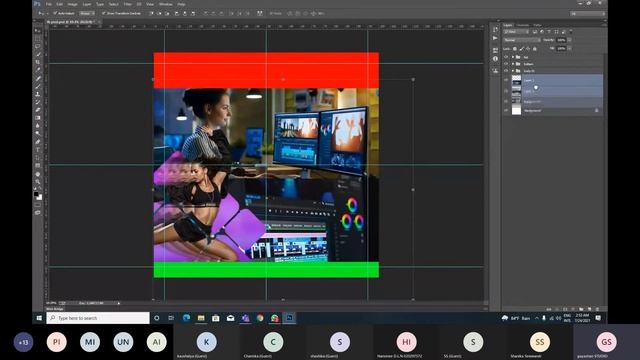Toggle the Auto-Select checkbox
Image resolution: width=640 pixels, height=360 pixels.
[55, 13]
